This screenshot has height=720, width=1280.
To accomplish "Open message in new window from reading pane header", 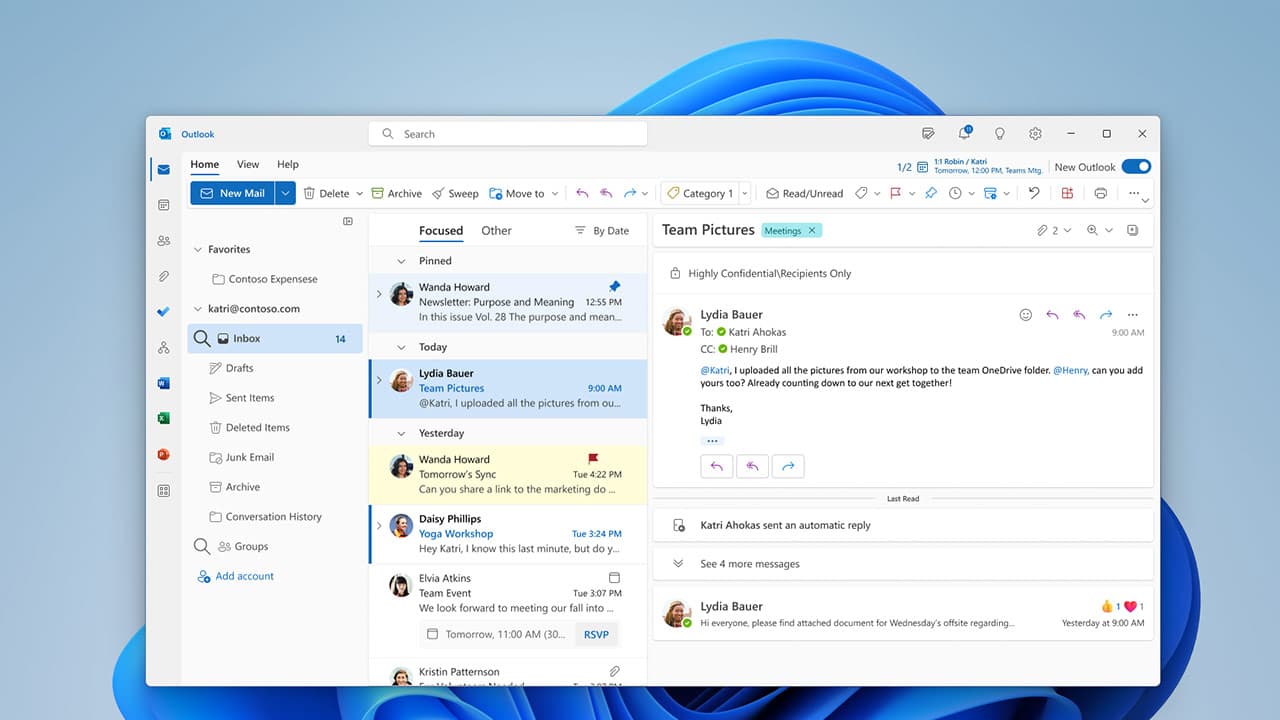I will (x=1133, y=230).
